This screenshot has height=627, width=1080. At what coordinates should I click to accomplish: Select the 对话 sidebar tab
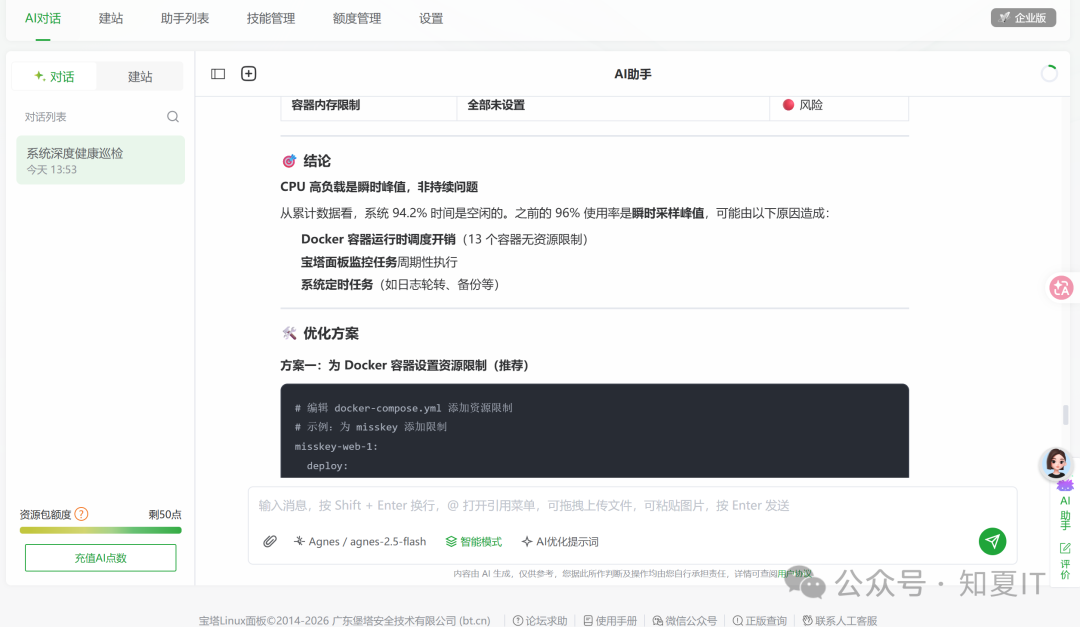click(54, 76)
